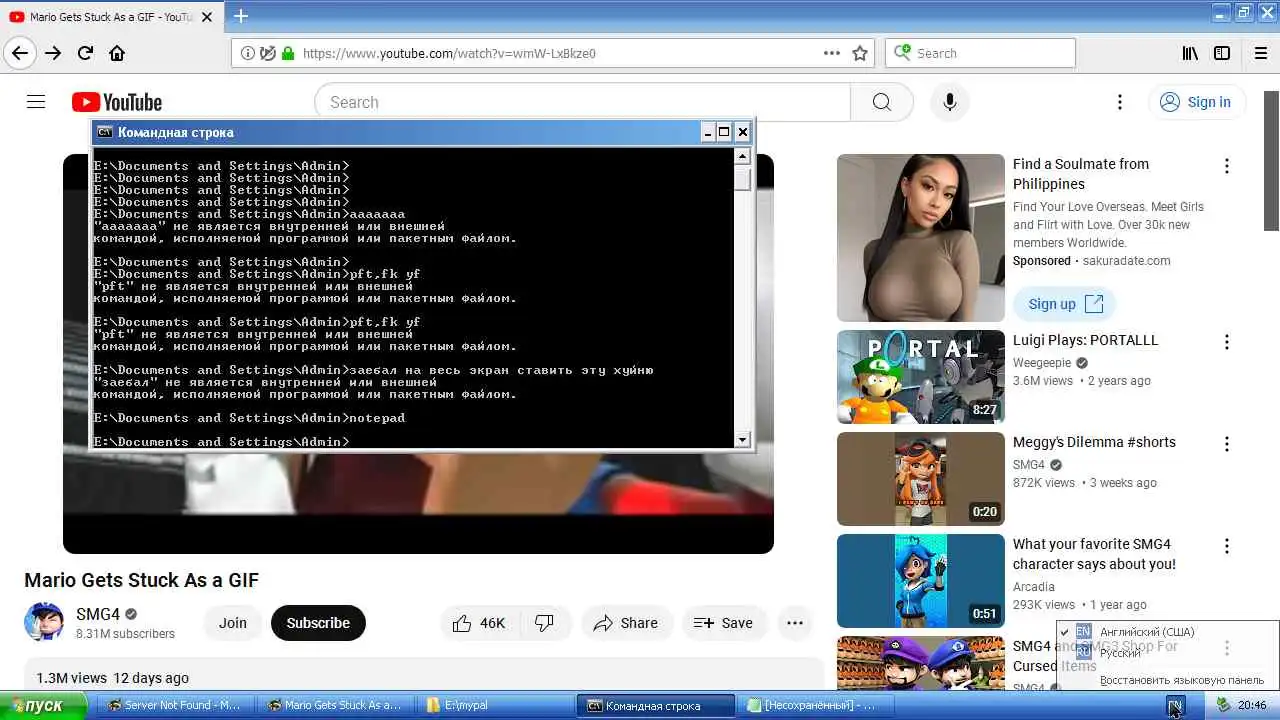Open What your favorite SMG4 character thumbnail
This screenshot has height=720, width=1280.
click(921, 581)
